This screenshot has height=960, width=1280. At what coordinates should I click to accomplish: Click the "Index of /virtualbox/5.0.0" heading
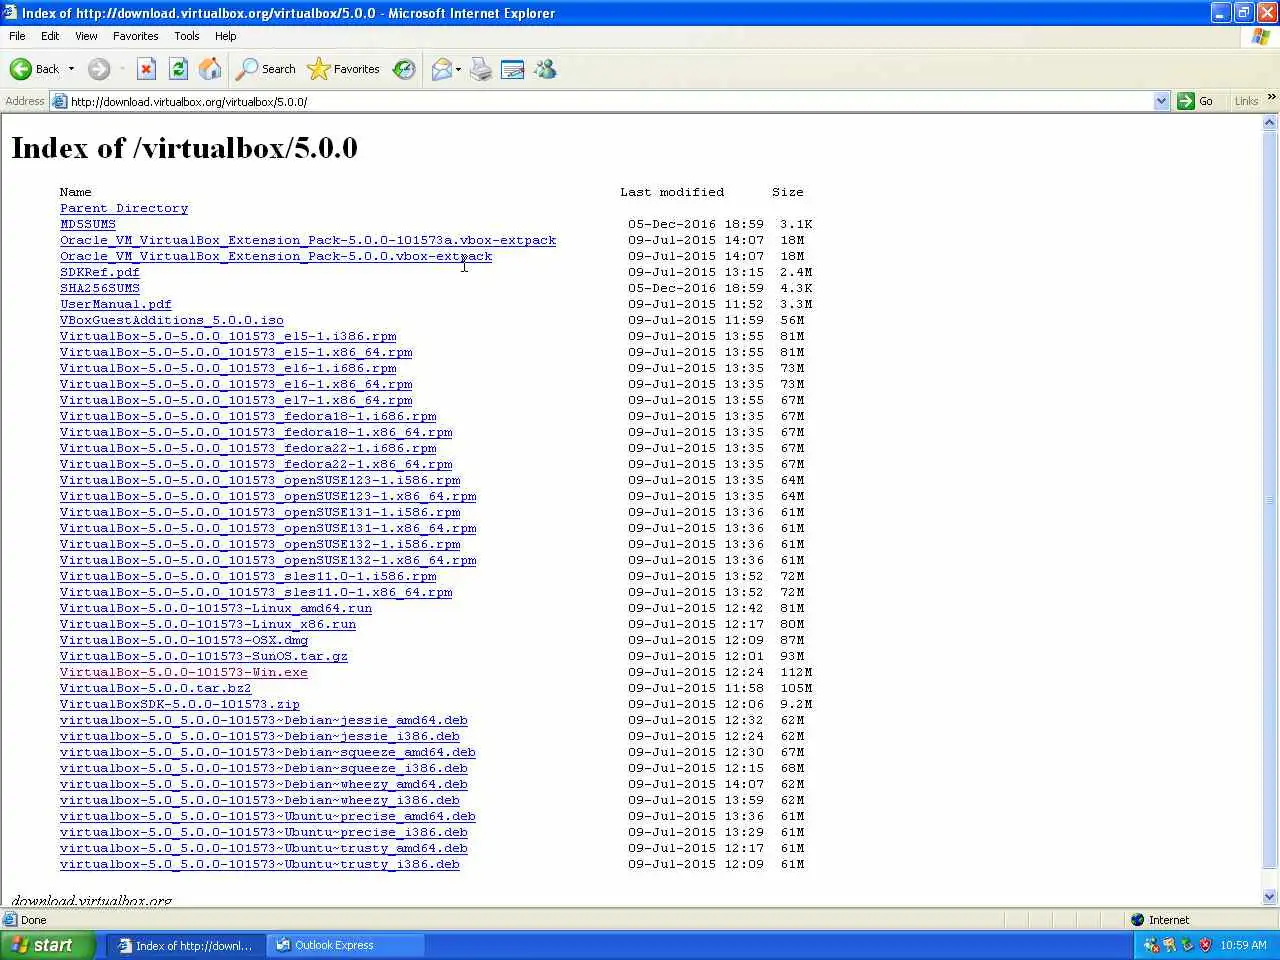185,148
